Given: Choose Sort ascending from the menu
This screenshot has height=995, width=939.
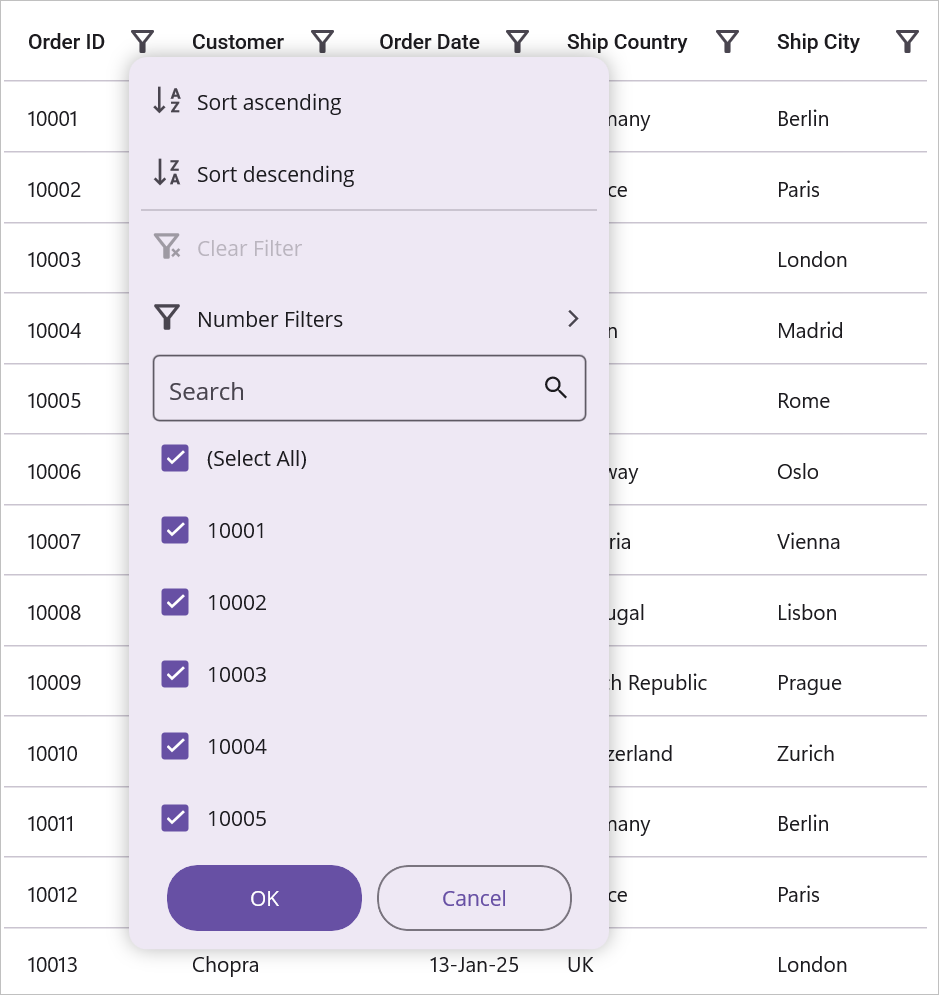Looking at the screenshot, I should click(x=369, y=102).
